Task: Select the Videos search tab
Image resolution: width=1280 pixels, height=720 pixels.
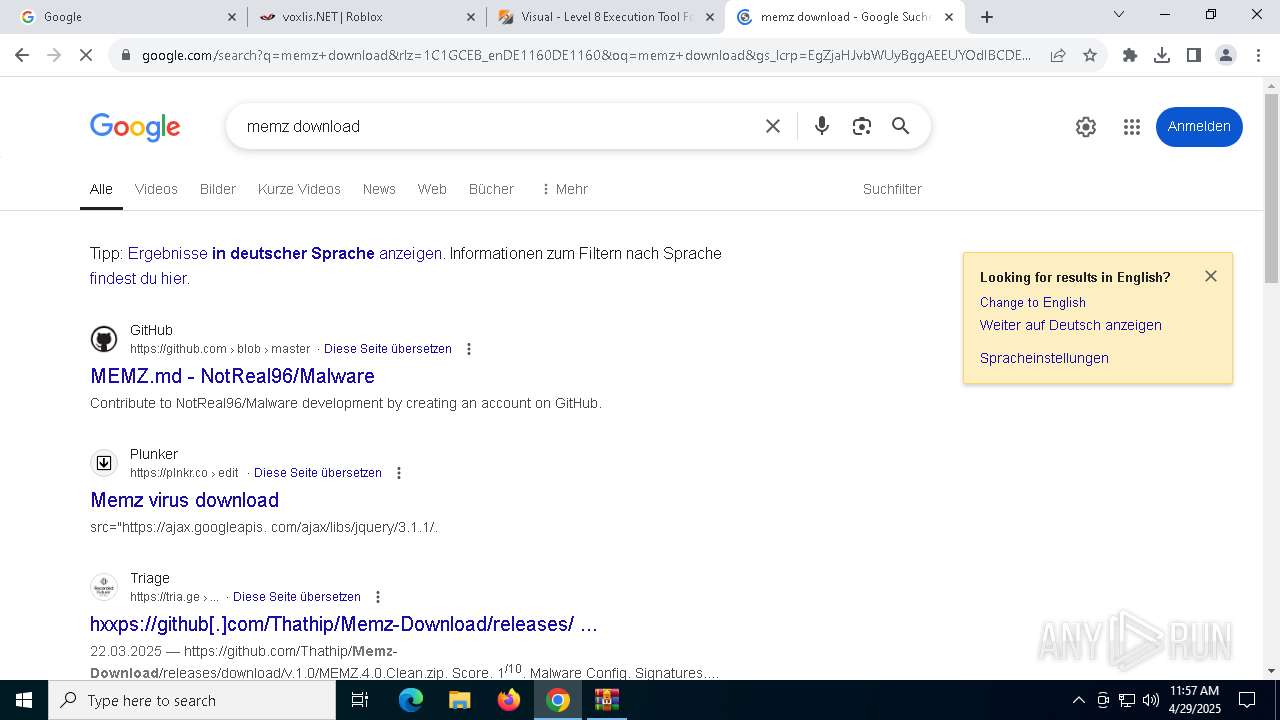Action: click(156, 189)
